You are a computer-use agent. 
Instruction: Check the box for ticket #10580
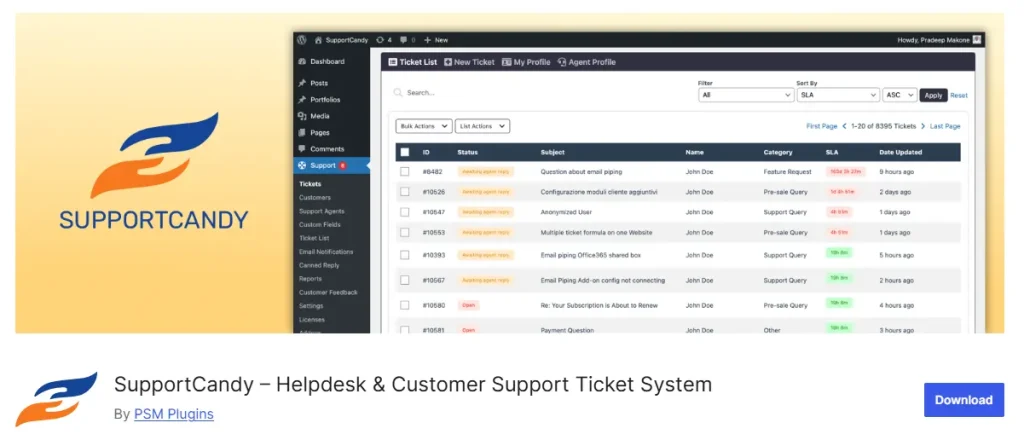405,305
